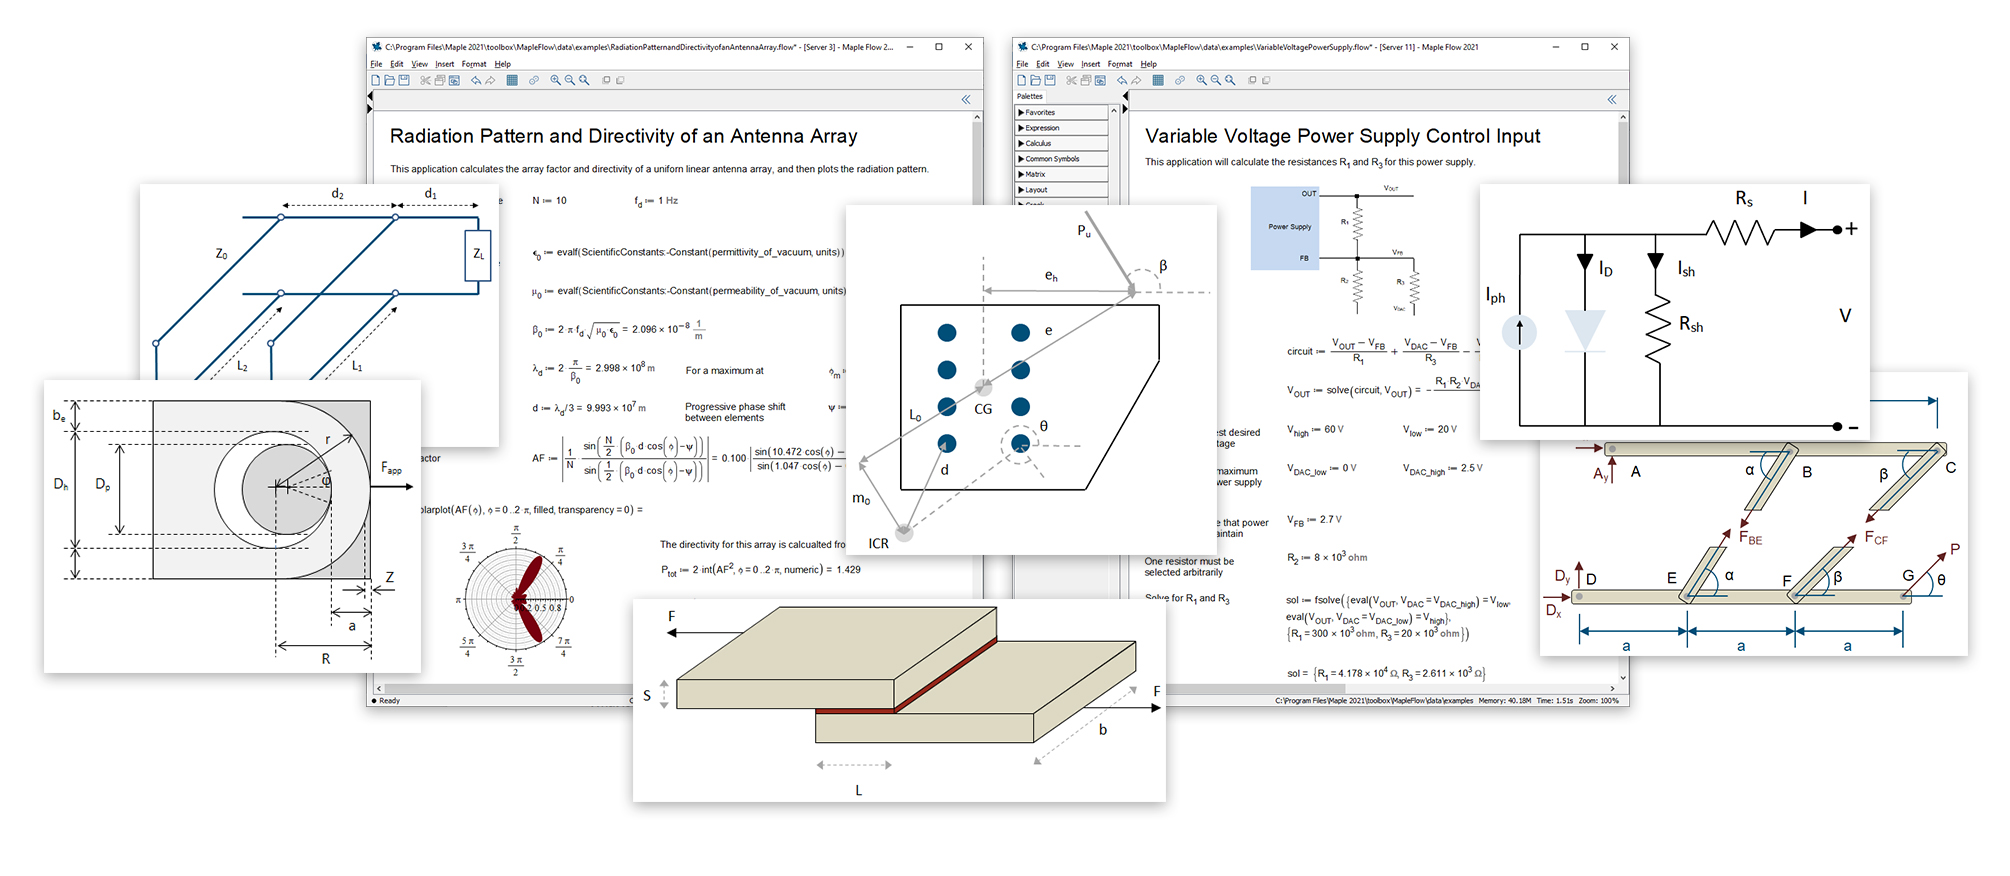Click Zoom Out magnifier in Power Supply window
The image size is (2010, 876).
pyautogui.click(x=1216, y=80)
